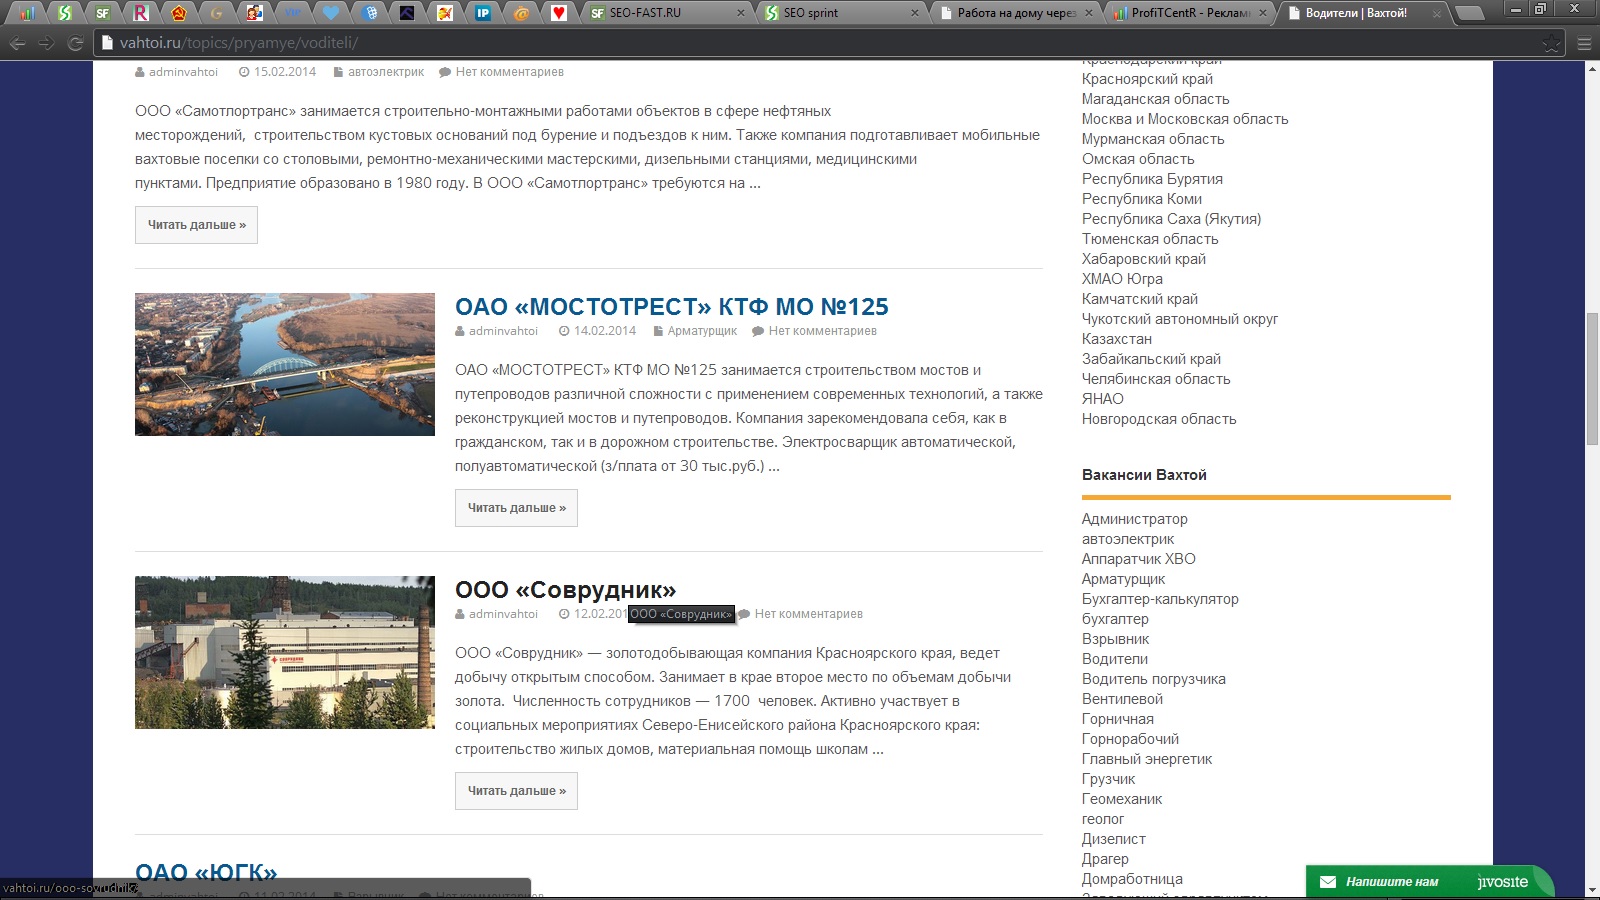Viewport: 1600px width, 900px height.
Task: Bookmark this page with the star icon
Action: point(1551,43)
